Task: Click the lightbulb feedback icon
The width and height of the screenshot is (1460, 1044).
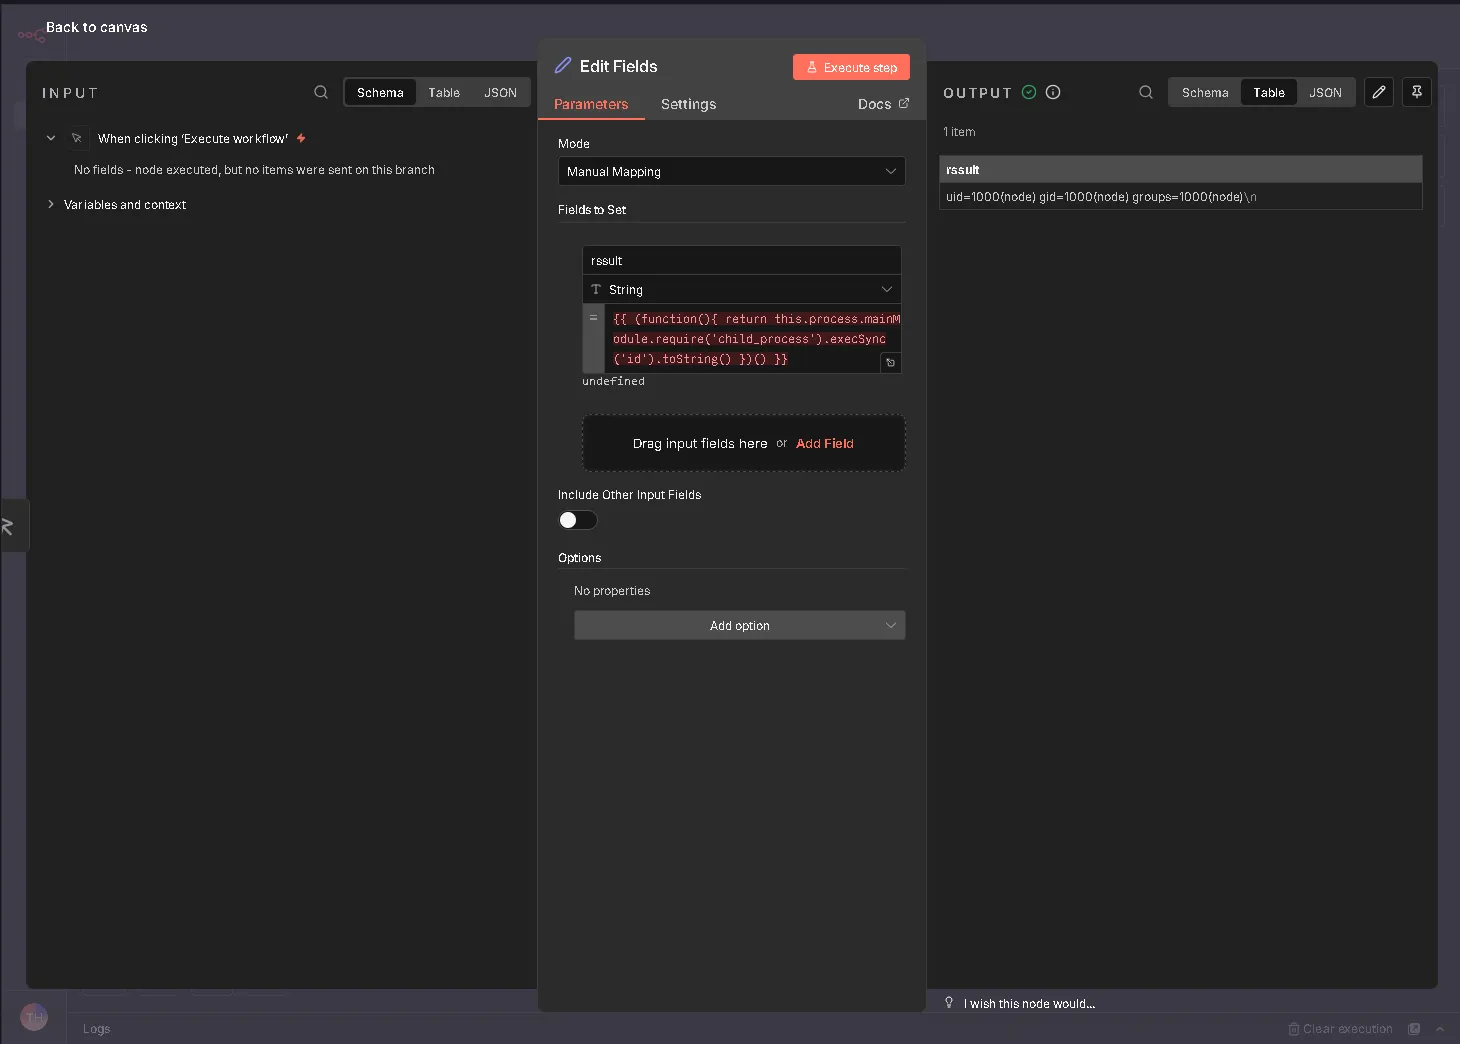Action: 949,1002
